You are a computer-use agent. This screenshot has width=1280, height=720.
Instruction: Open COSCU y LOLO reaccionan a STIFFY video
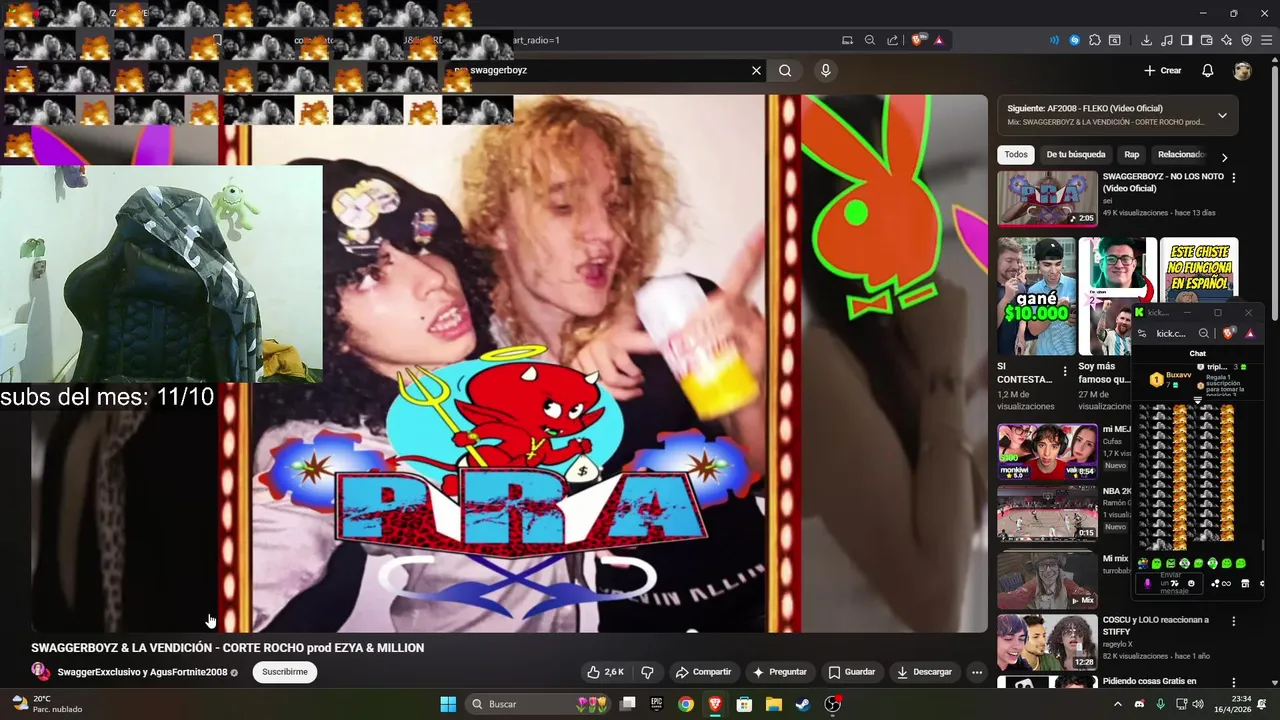pyautogui.click(x=1046, y=642)
